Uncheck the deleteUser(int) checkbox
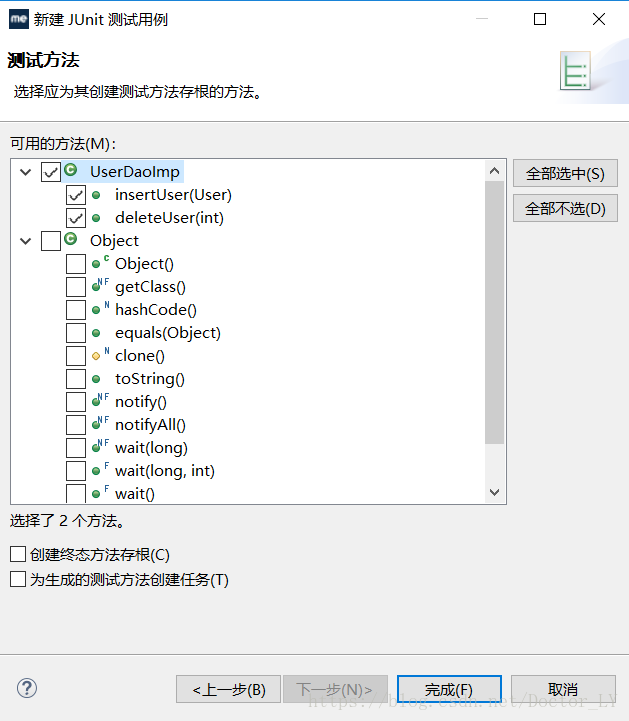629x721 pixels. pos(76,218)
